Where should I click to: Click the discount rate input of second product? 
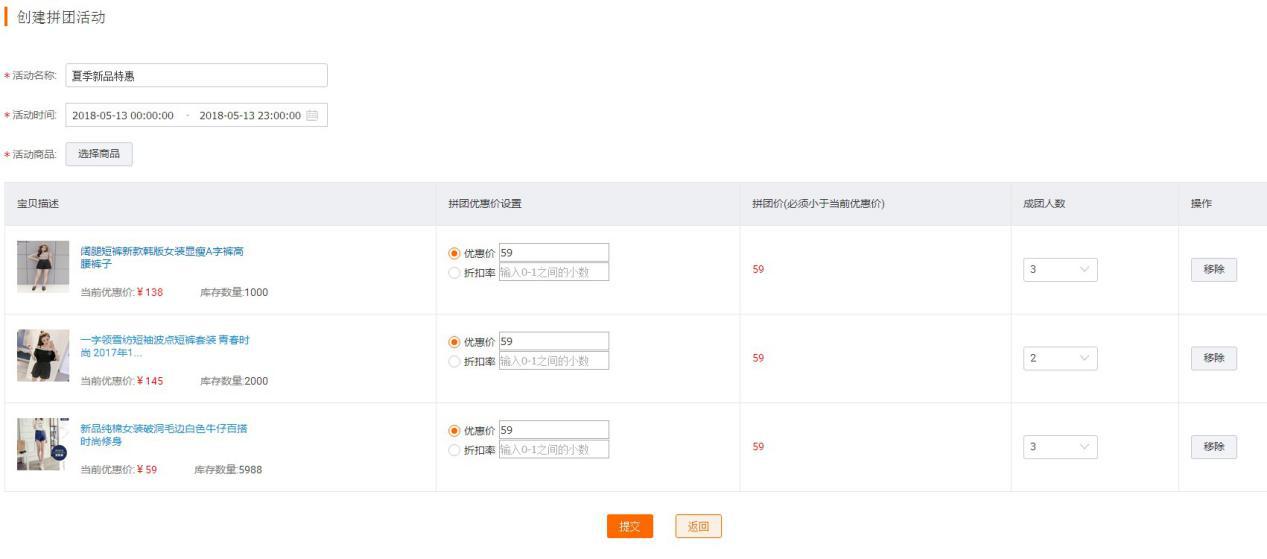(x=553, y=361)
